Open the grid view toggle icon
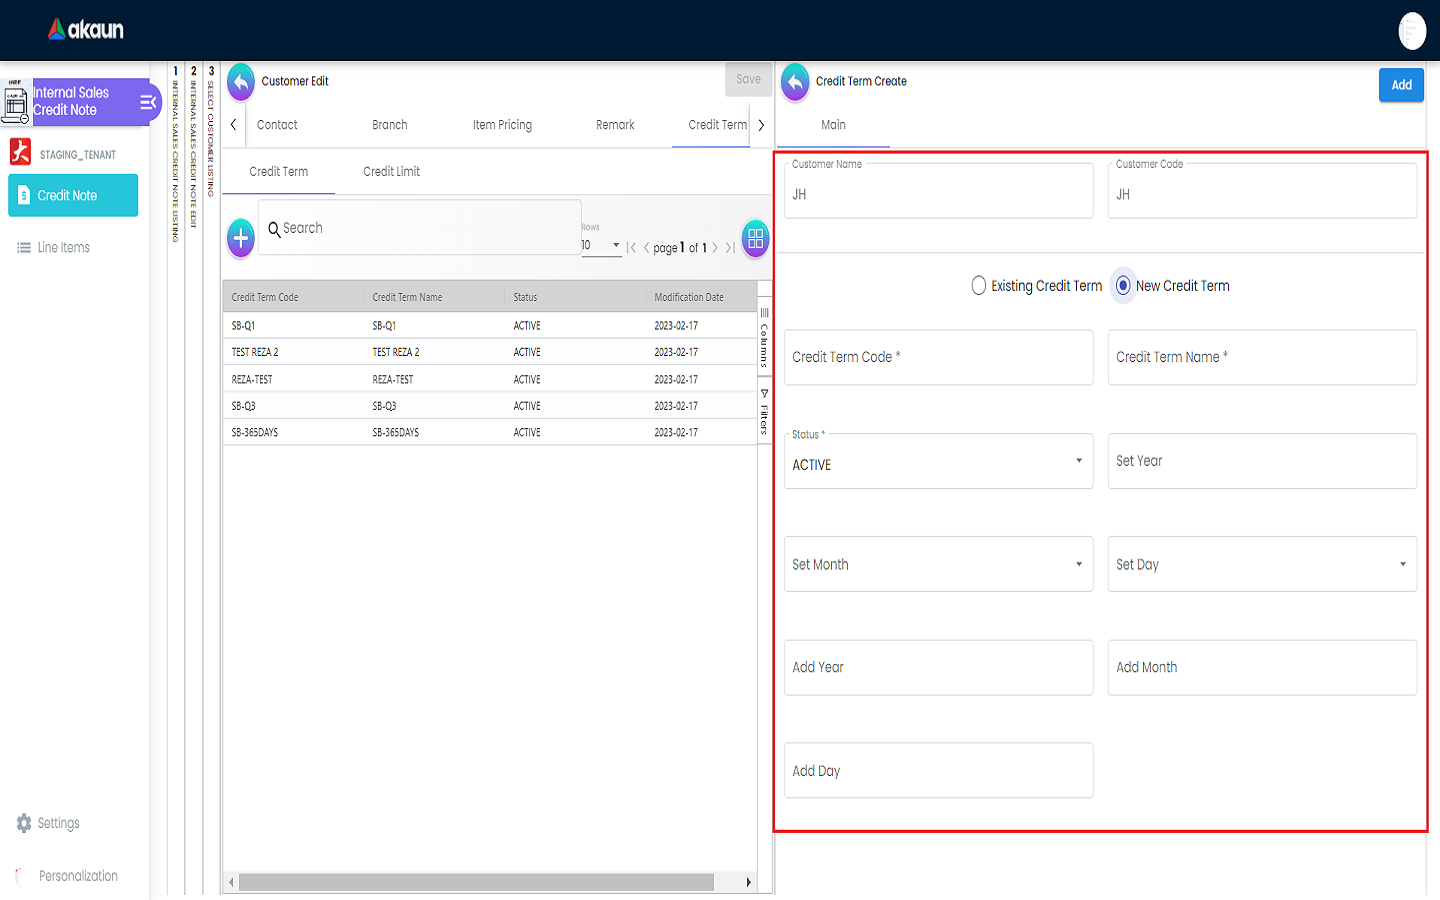The image size is (1440, 900). coord(755,239)
